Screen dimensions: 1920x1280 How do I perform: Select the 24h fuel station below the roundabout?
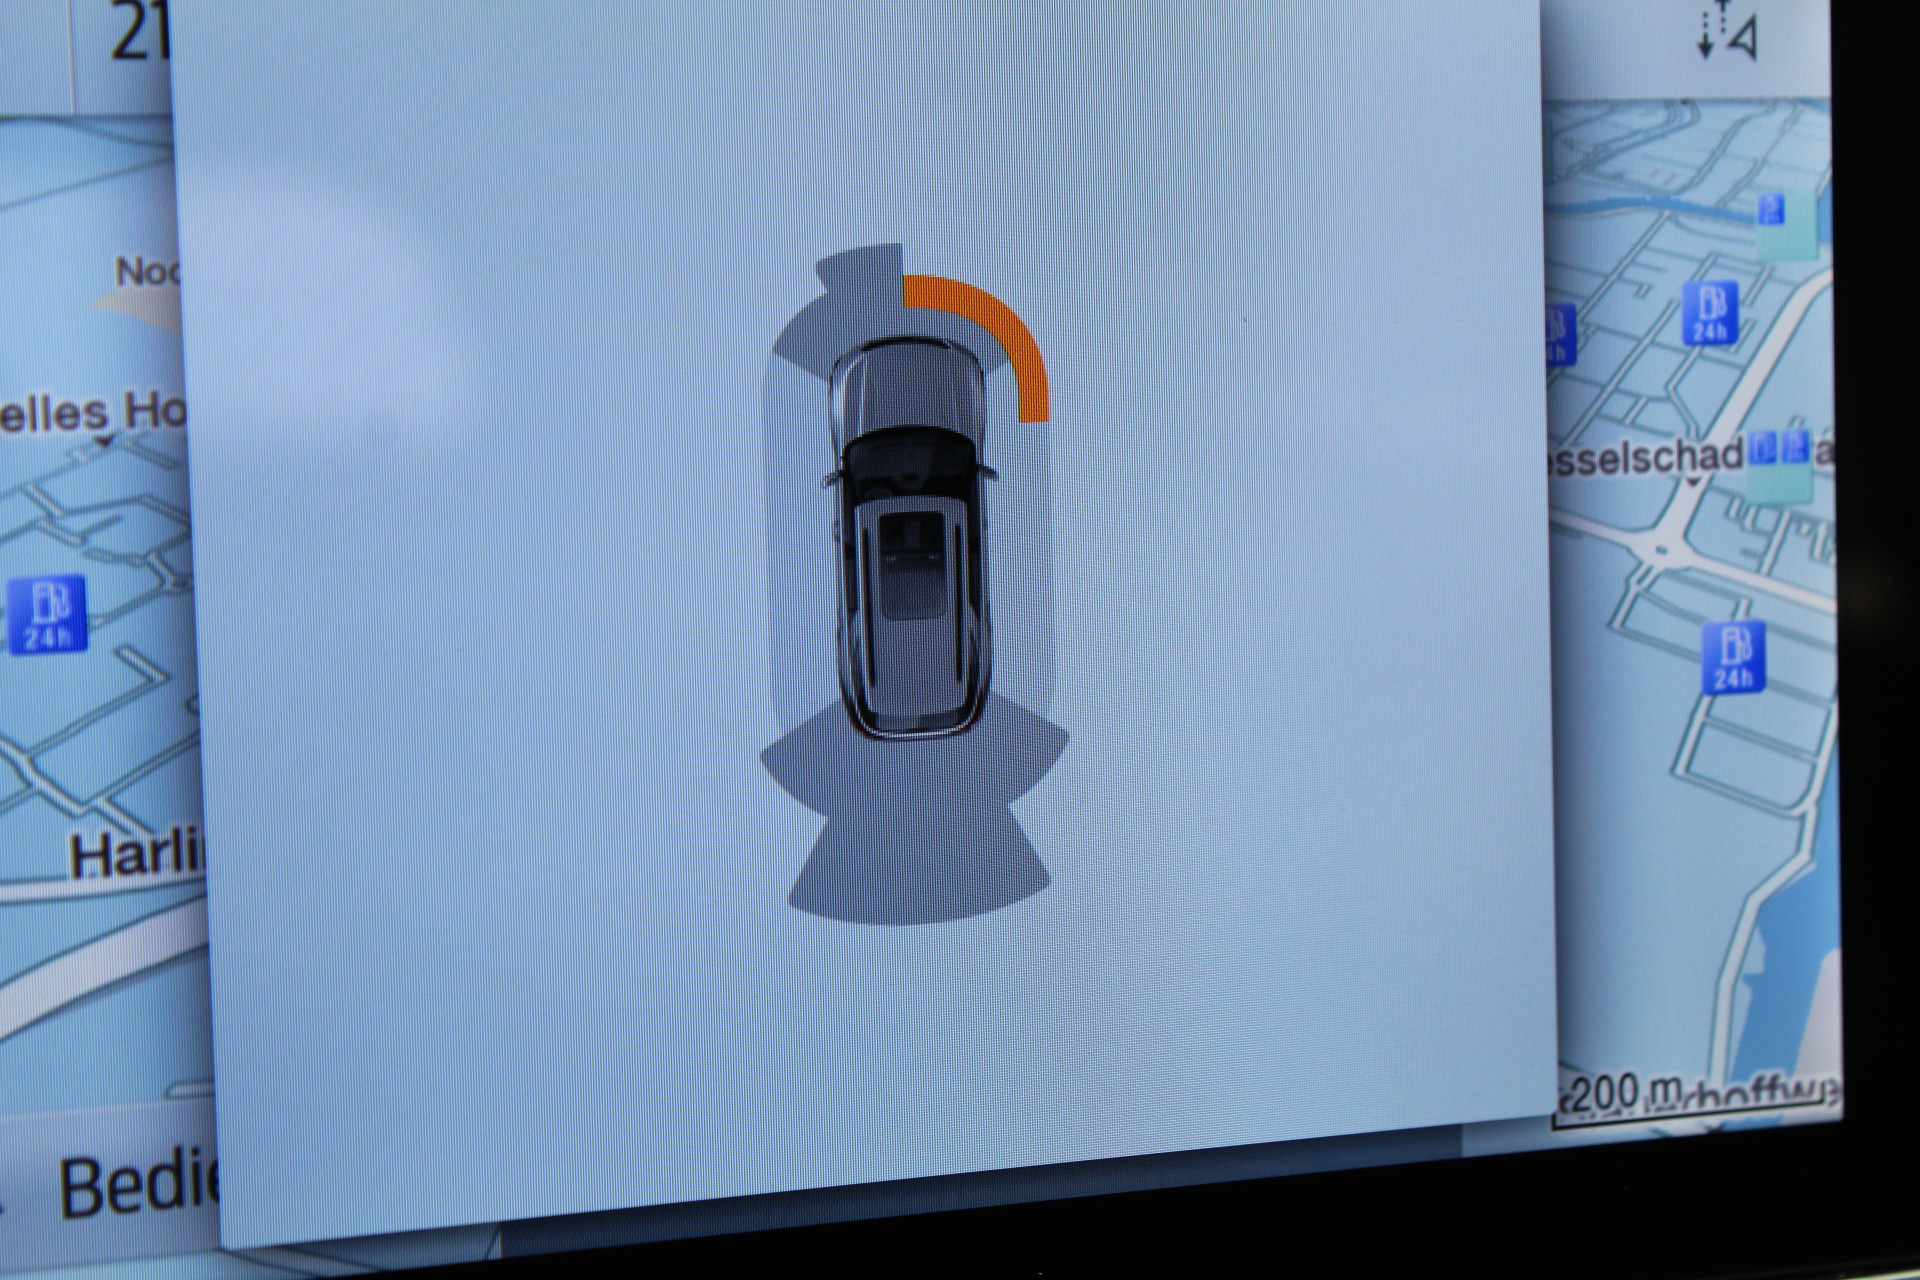[x=1734, y=657]
